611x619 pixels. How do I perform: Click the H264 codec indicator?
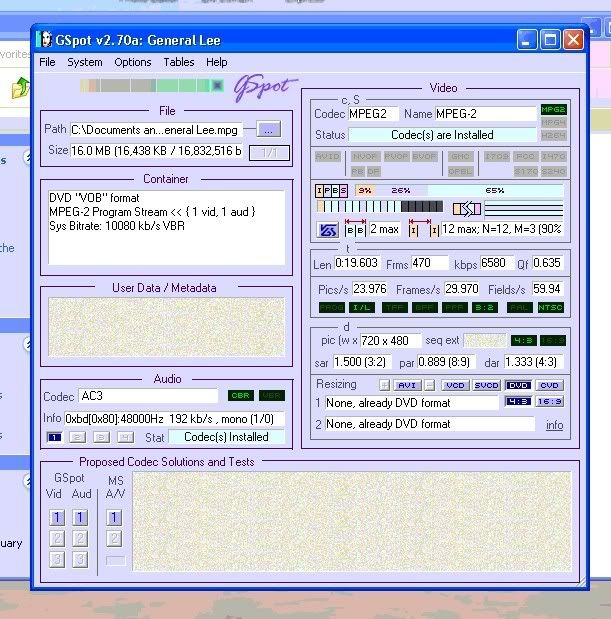pyautogui.click(x=553, y=135)
